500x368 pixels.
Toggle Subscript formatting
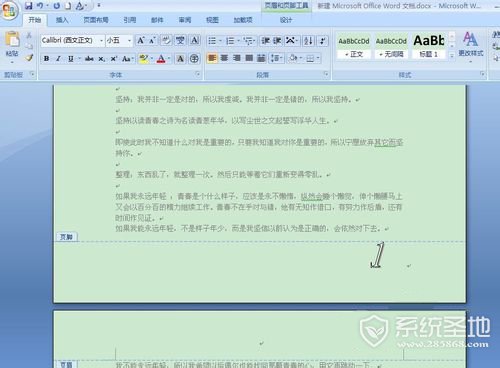(101, 59)
